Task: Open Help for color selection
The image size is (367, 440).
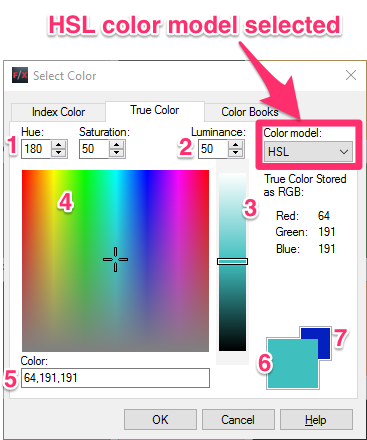Action: (316, 420)
